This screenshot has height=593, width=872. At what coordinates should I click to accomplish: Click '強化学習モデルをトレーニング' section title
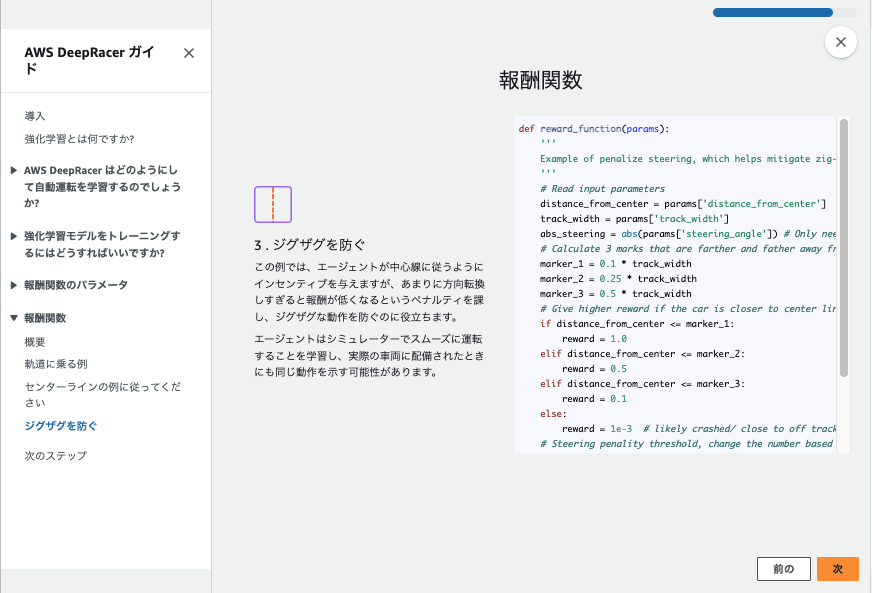click(x=102, y=244)
